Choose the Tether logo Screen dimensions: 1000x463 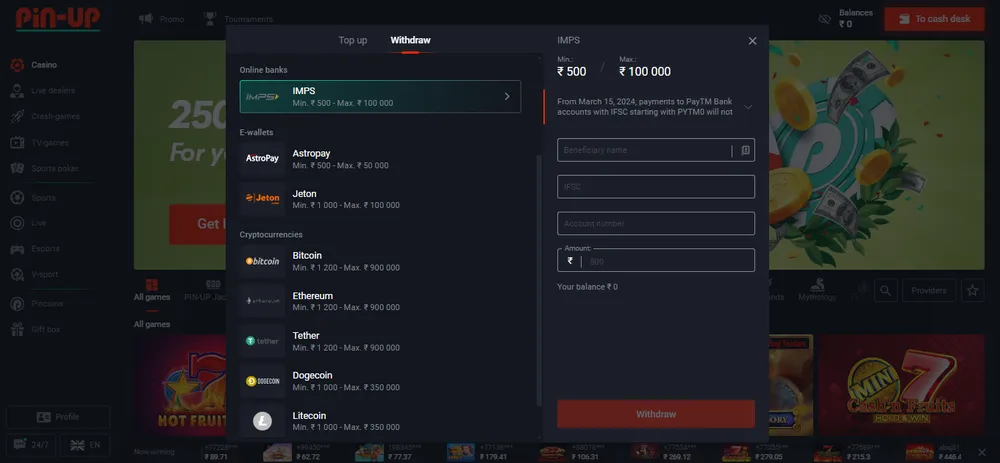(262, 341)
